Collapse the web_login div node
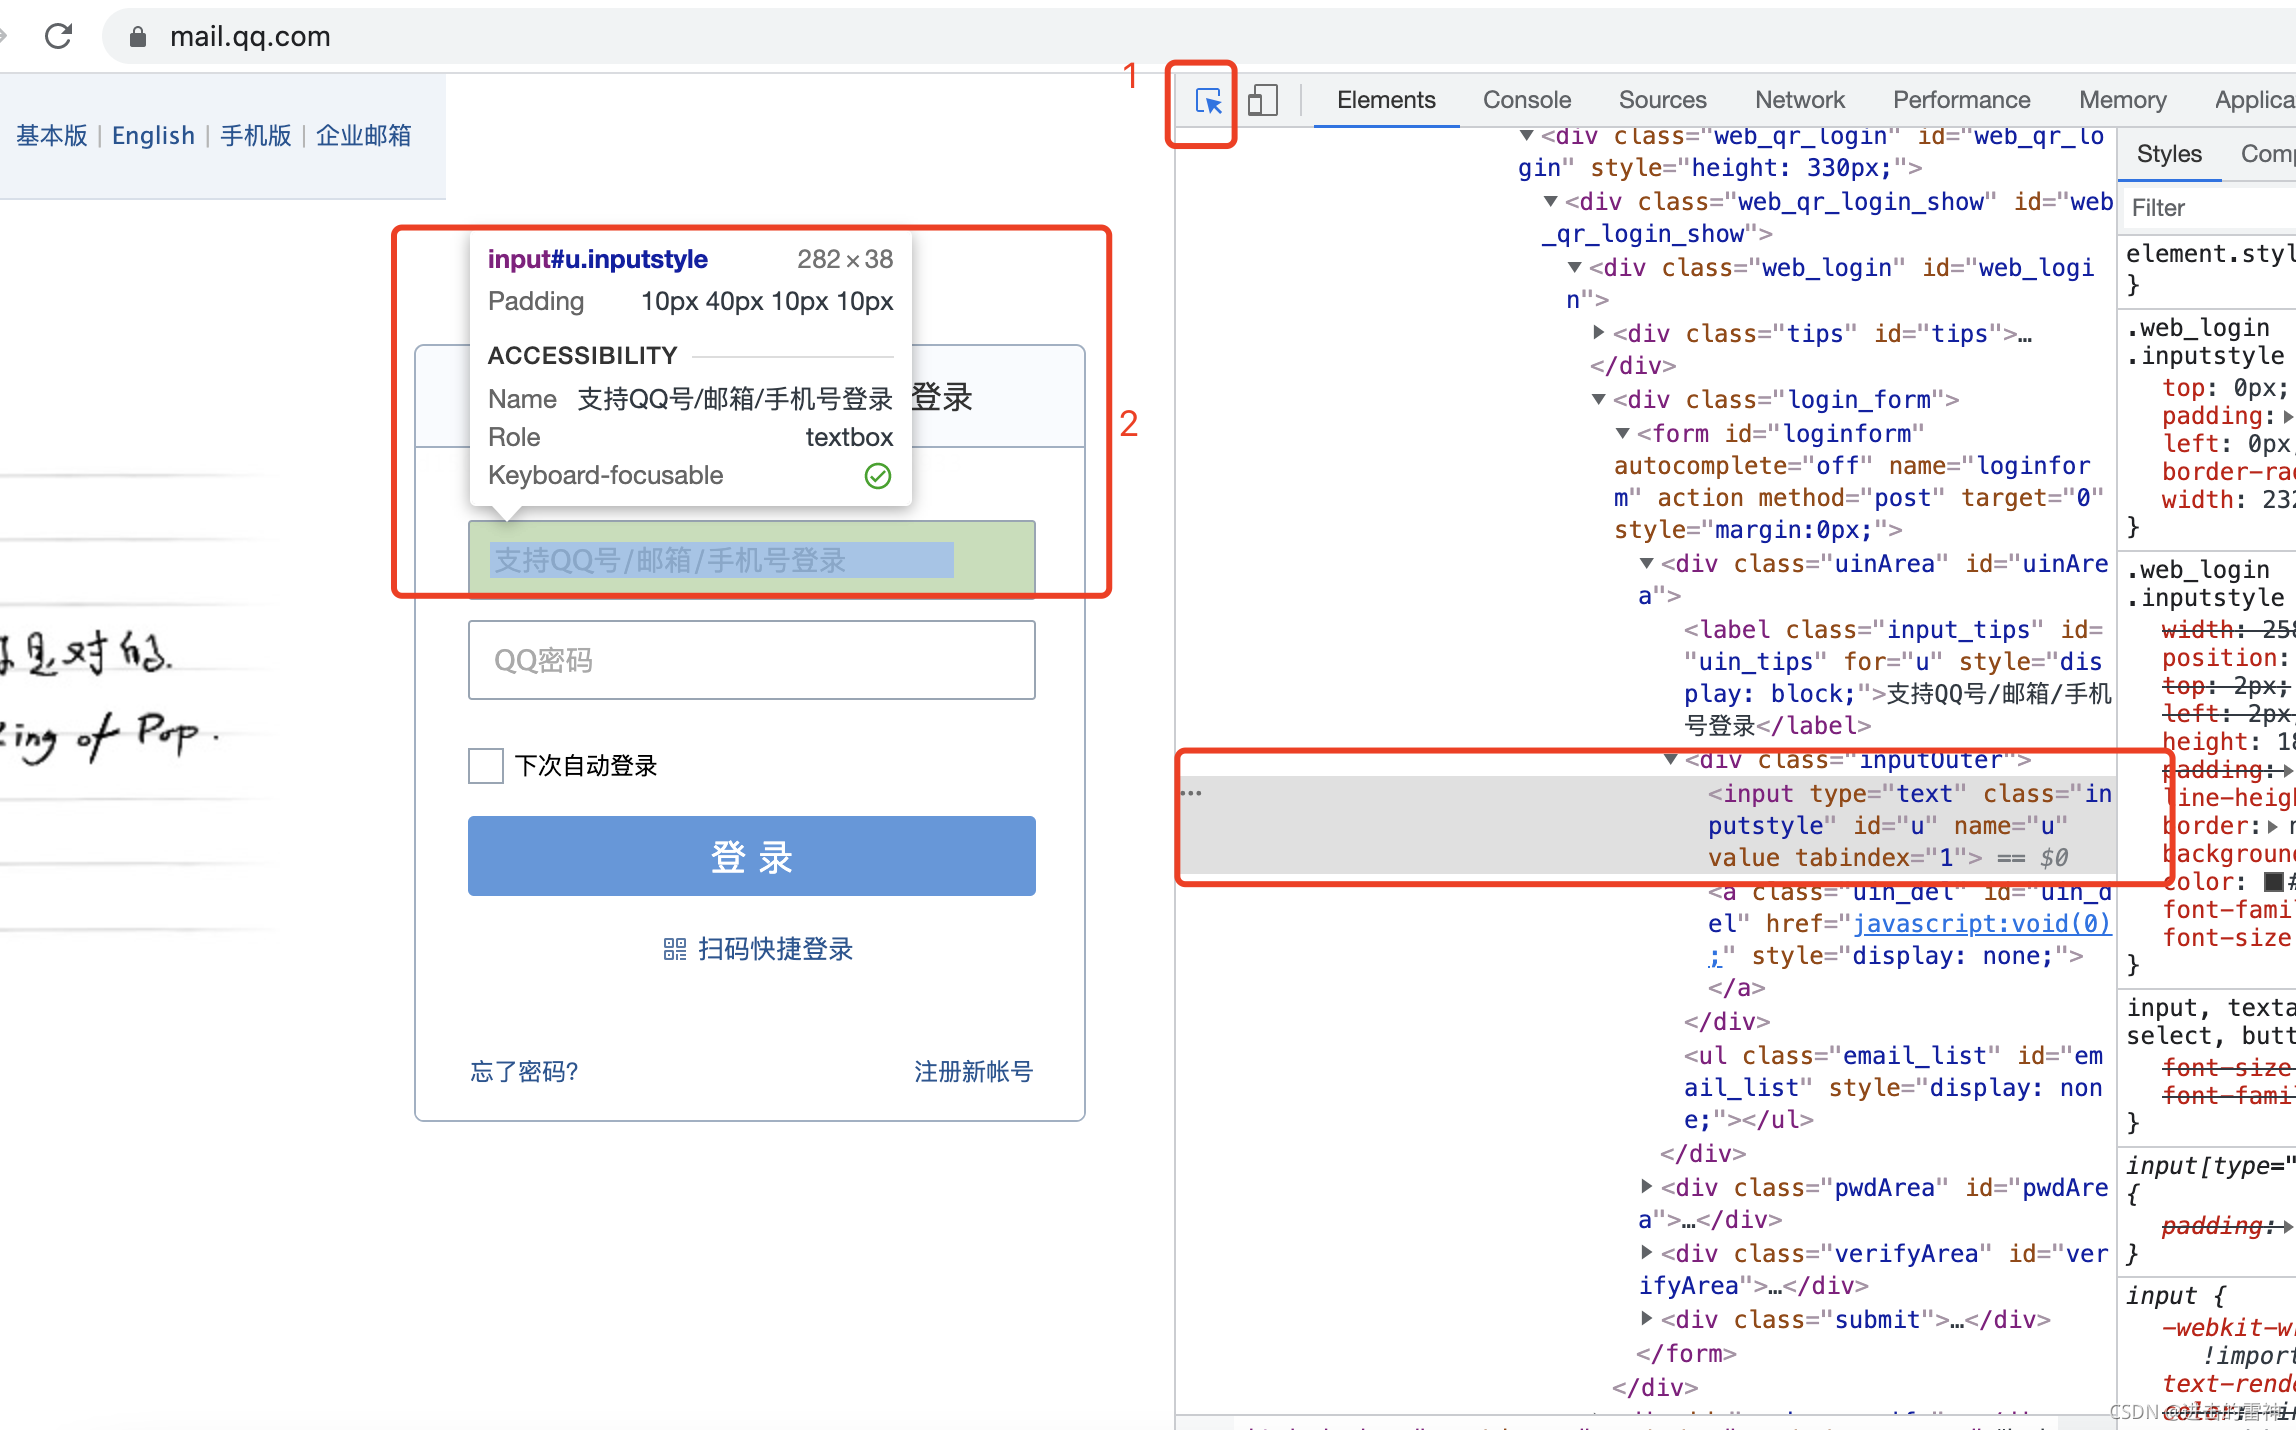2296x1430 pixels. pos(1574,268)
